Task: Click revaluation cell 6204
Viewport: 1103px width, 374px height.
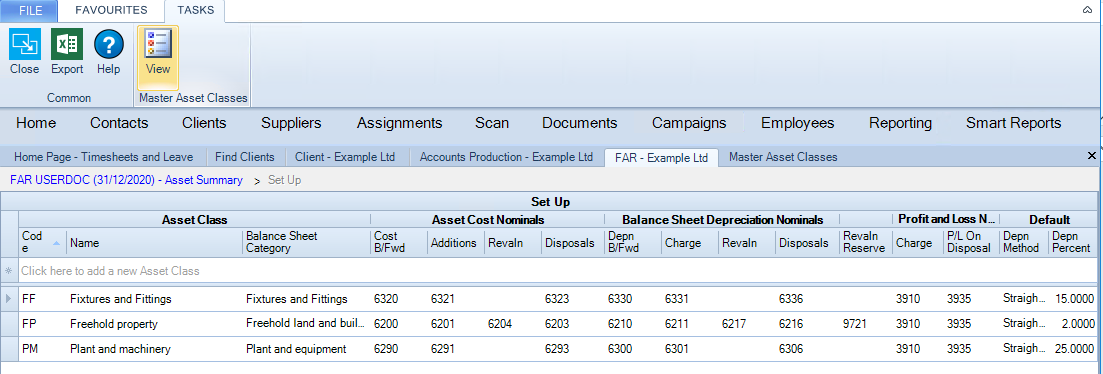Action: coord(513,324)
